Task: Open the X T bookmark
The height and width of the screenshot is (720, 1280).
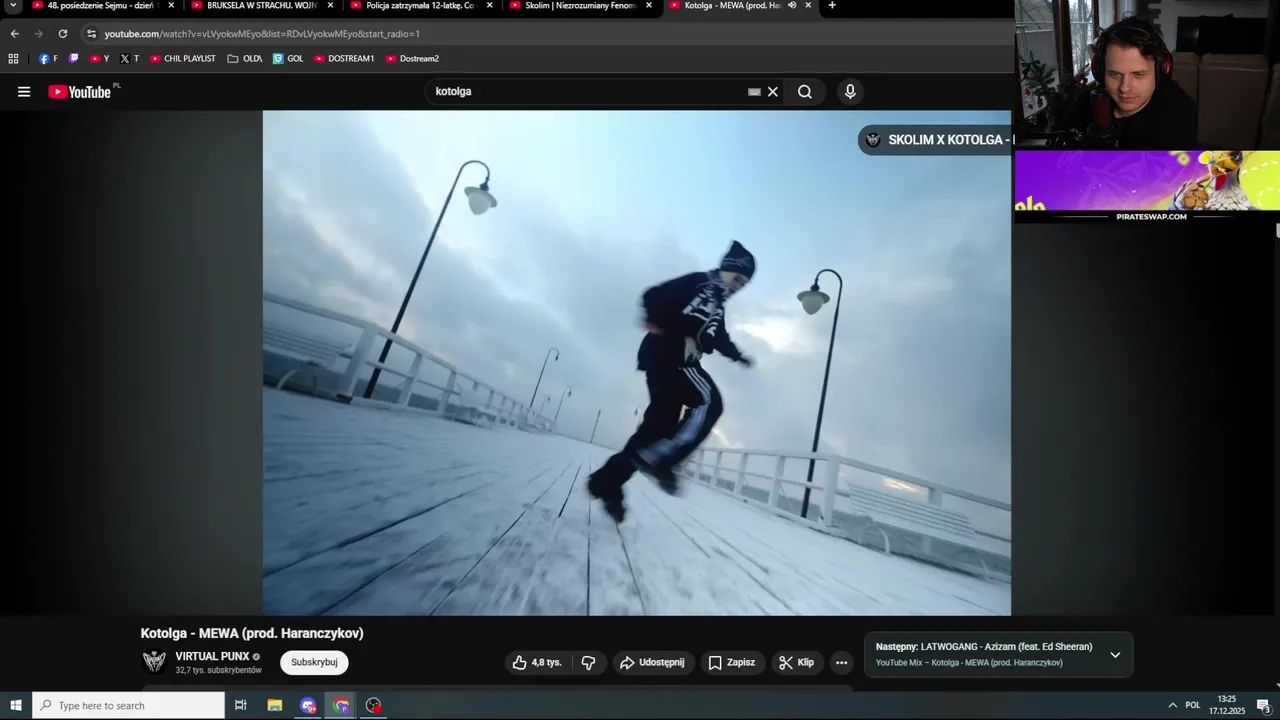Action: point(129,58)
